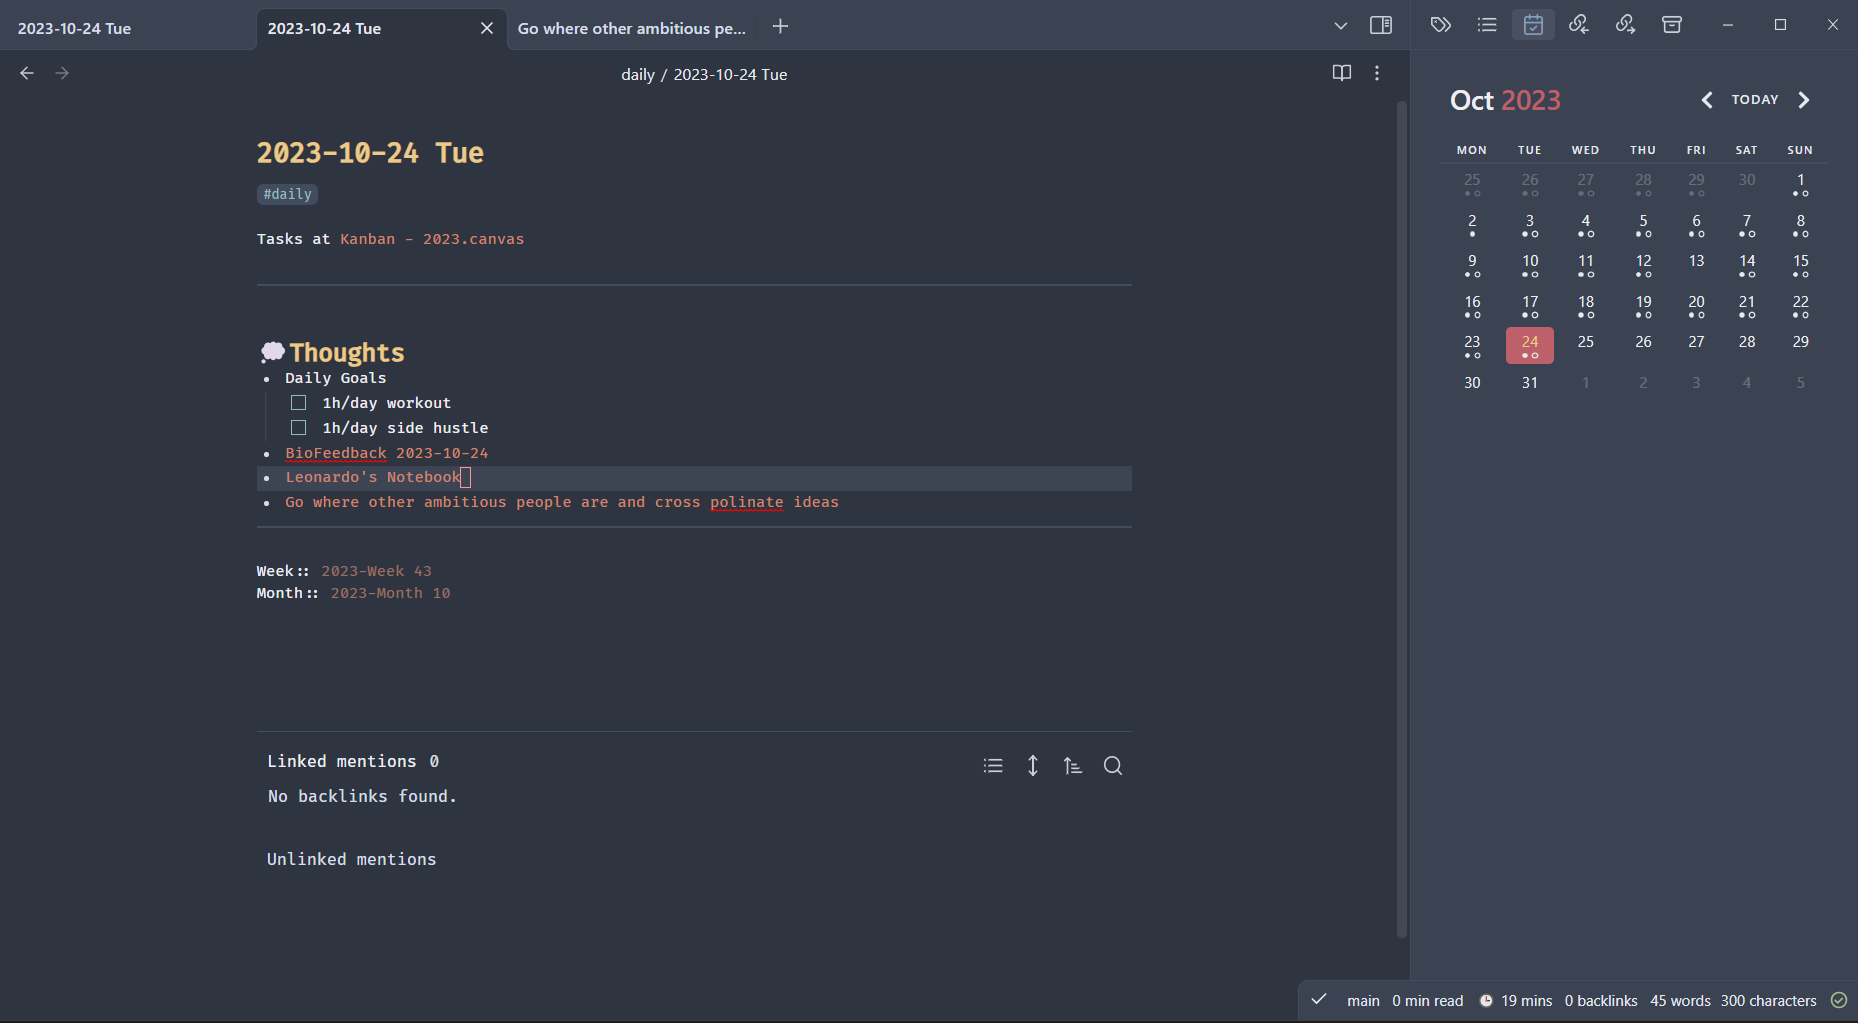This screenshot has width=1858, height=1023.
Task: Select October 17 in the calendar
Action: click(x=1529, y=304)
